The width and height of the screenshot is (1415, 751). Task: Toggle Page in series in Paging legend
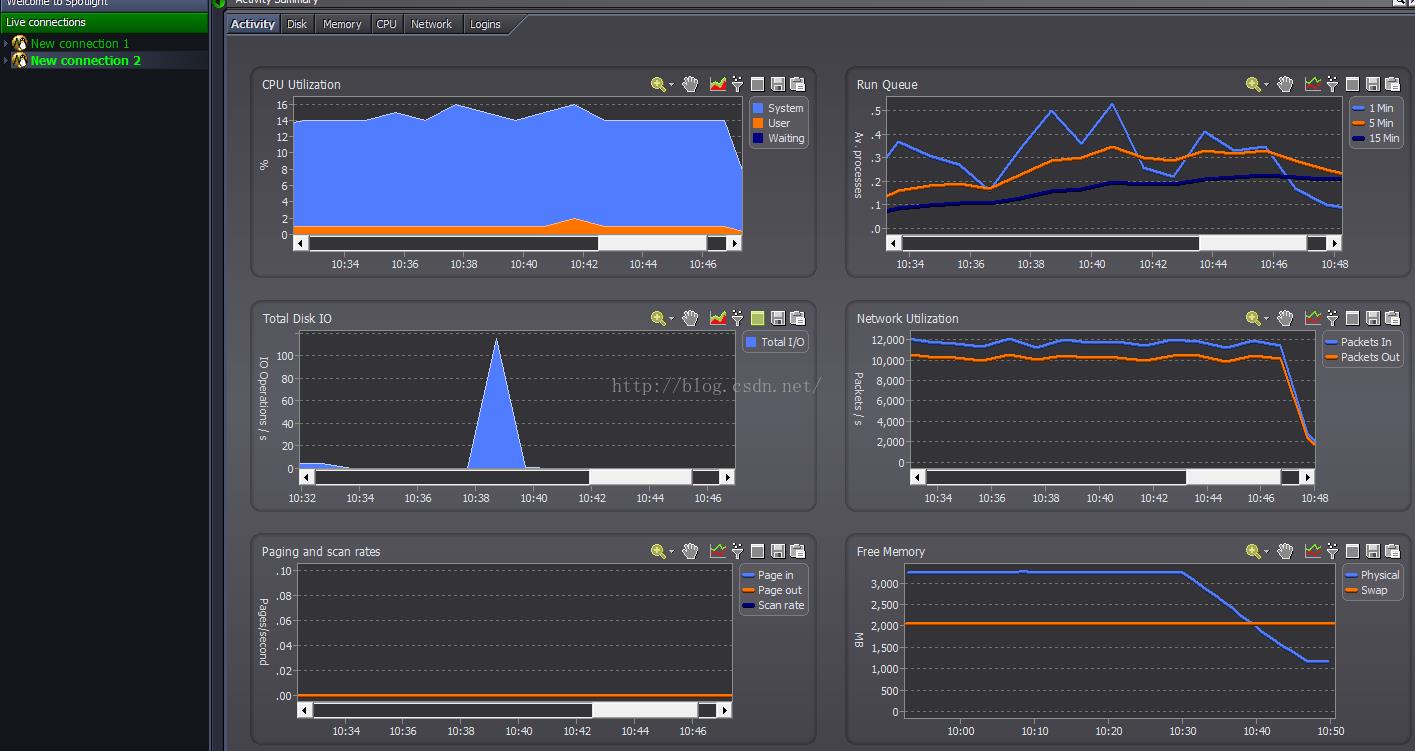(768, 575)
